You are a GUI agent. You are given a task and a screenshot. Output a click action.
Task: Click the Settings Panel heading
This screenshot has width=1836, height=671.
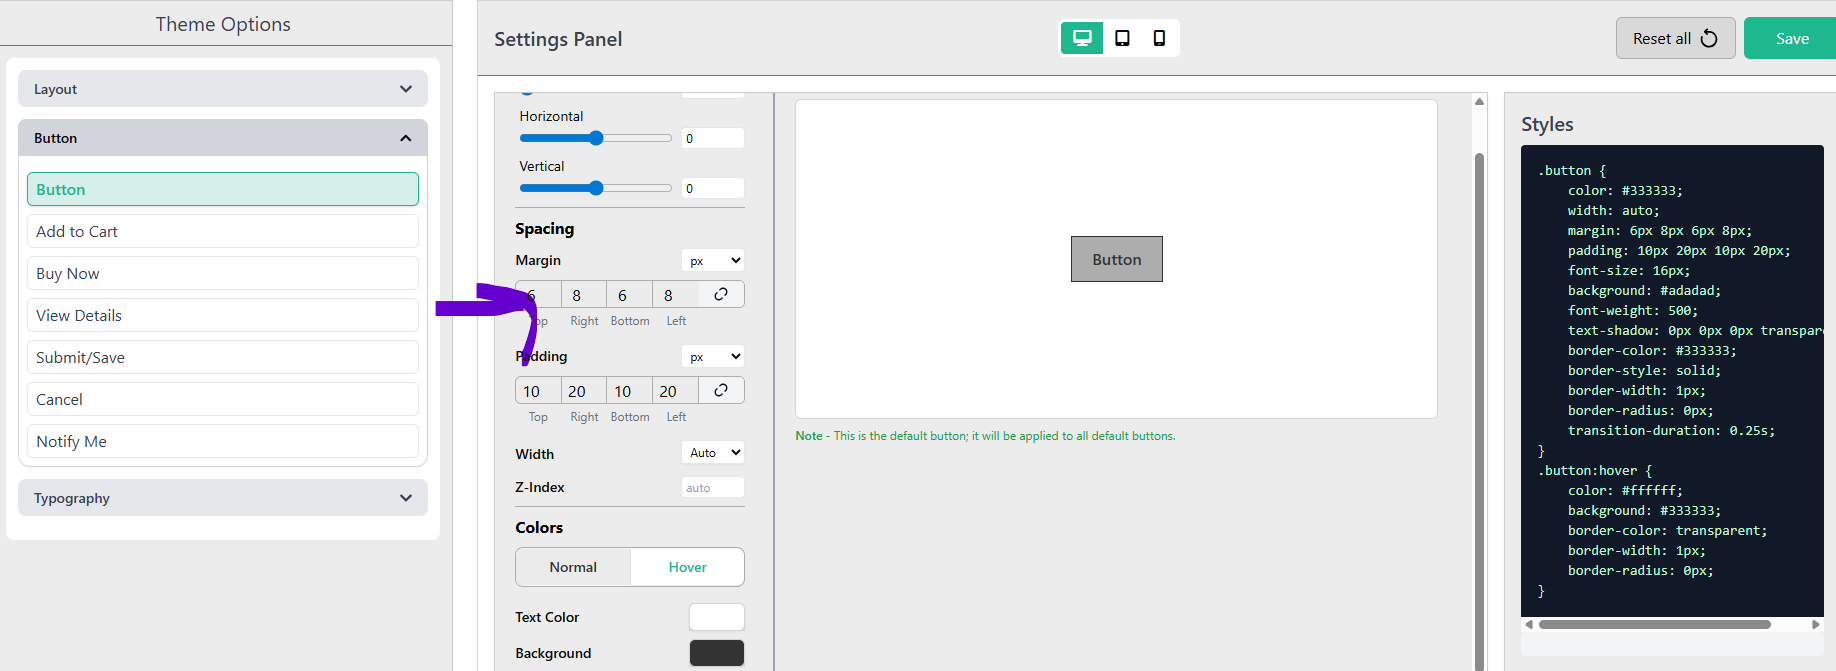click(x=558, y=39)
